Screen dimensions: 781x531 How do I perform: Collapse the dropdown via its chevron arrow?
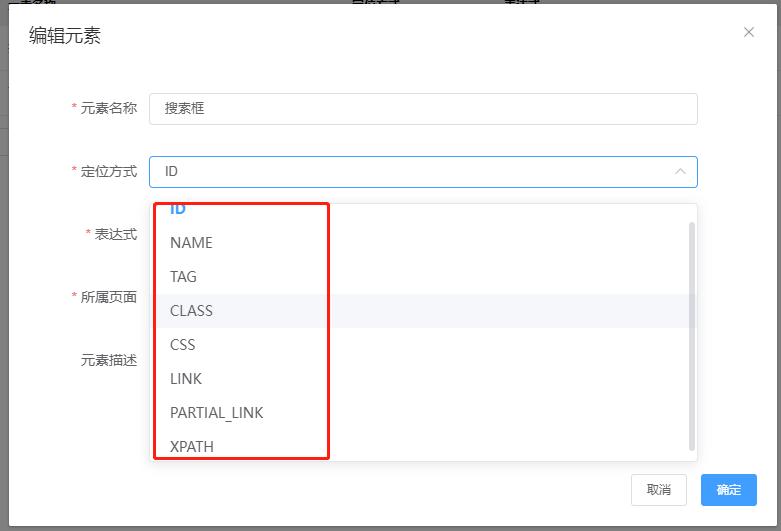[x=680, y=171]
